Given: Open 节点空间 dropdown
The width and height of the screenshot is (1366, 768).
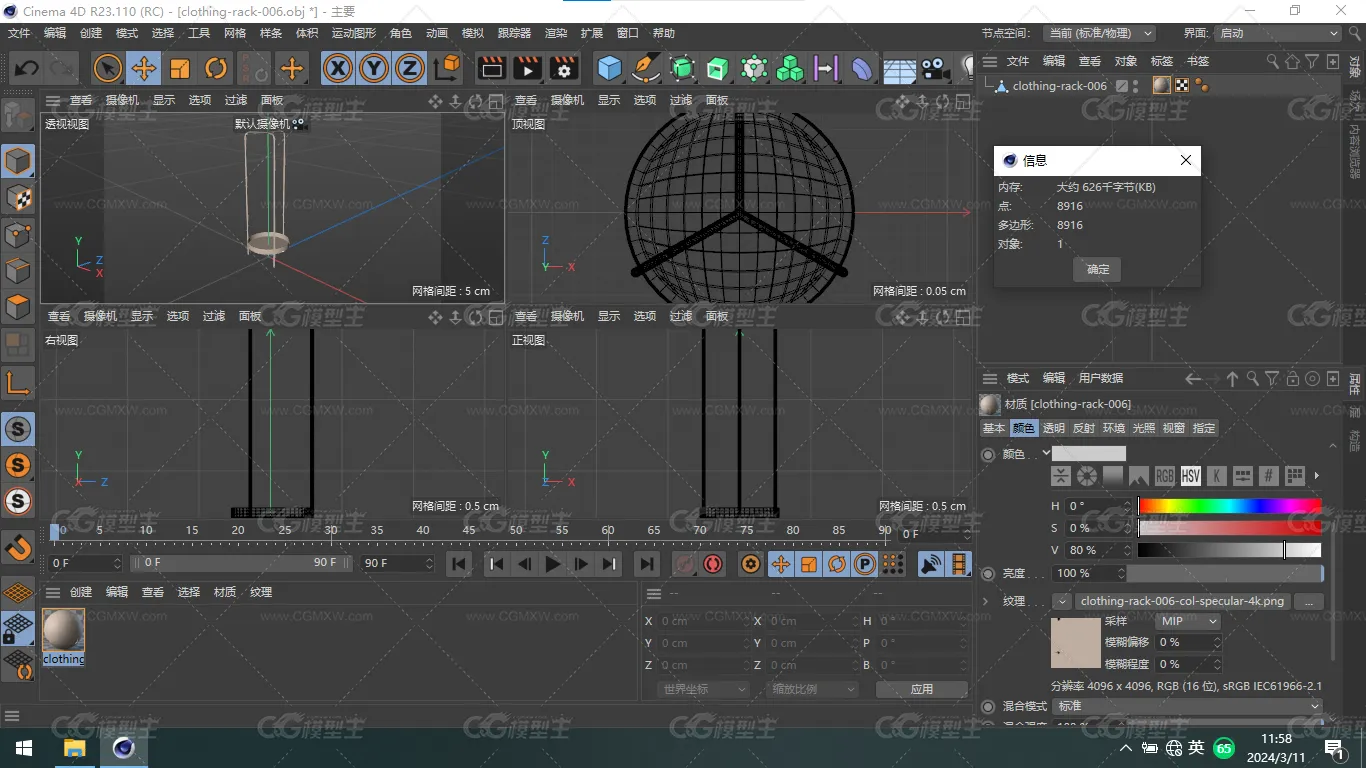Looking at the screenshot, I should [x=1099, y=33].
